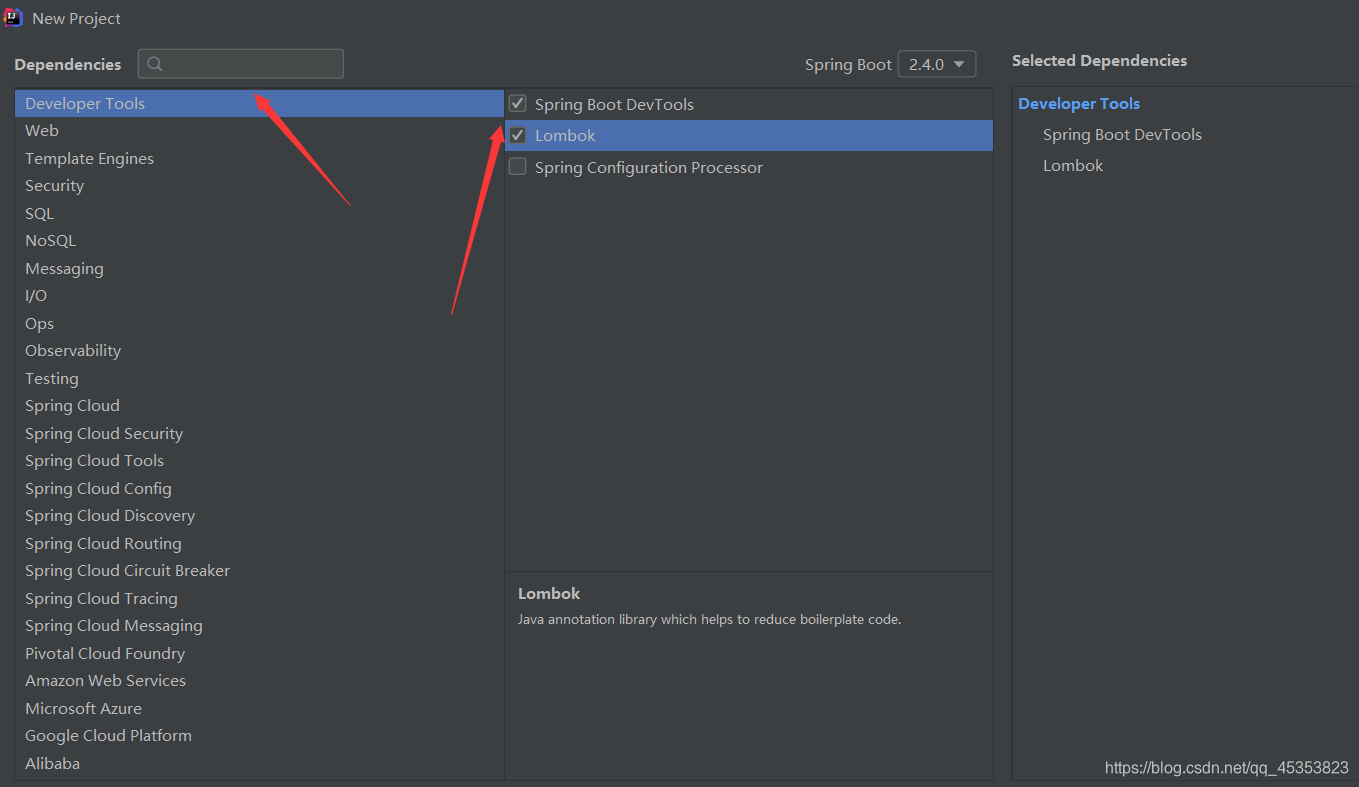Click Developer Tools heading in Selected Dependencies
The height and width of the screenshot is (787, 1359).
1079,103
